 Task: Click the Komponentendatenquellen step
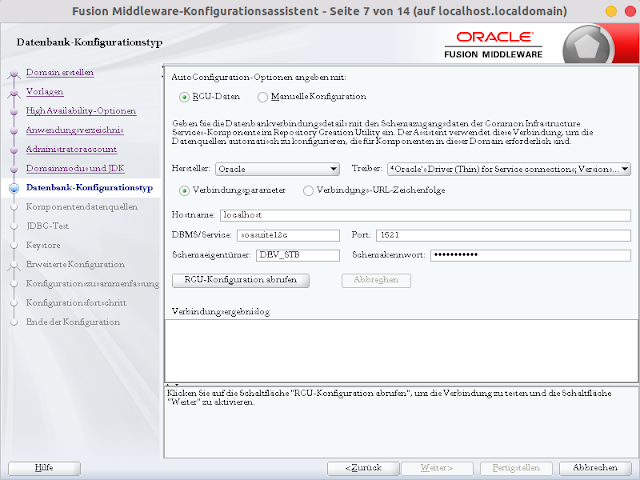[82, 207]
